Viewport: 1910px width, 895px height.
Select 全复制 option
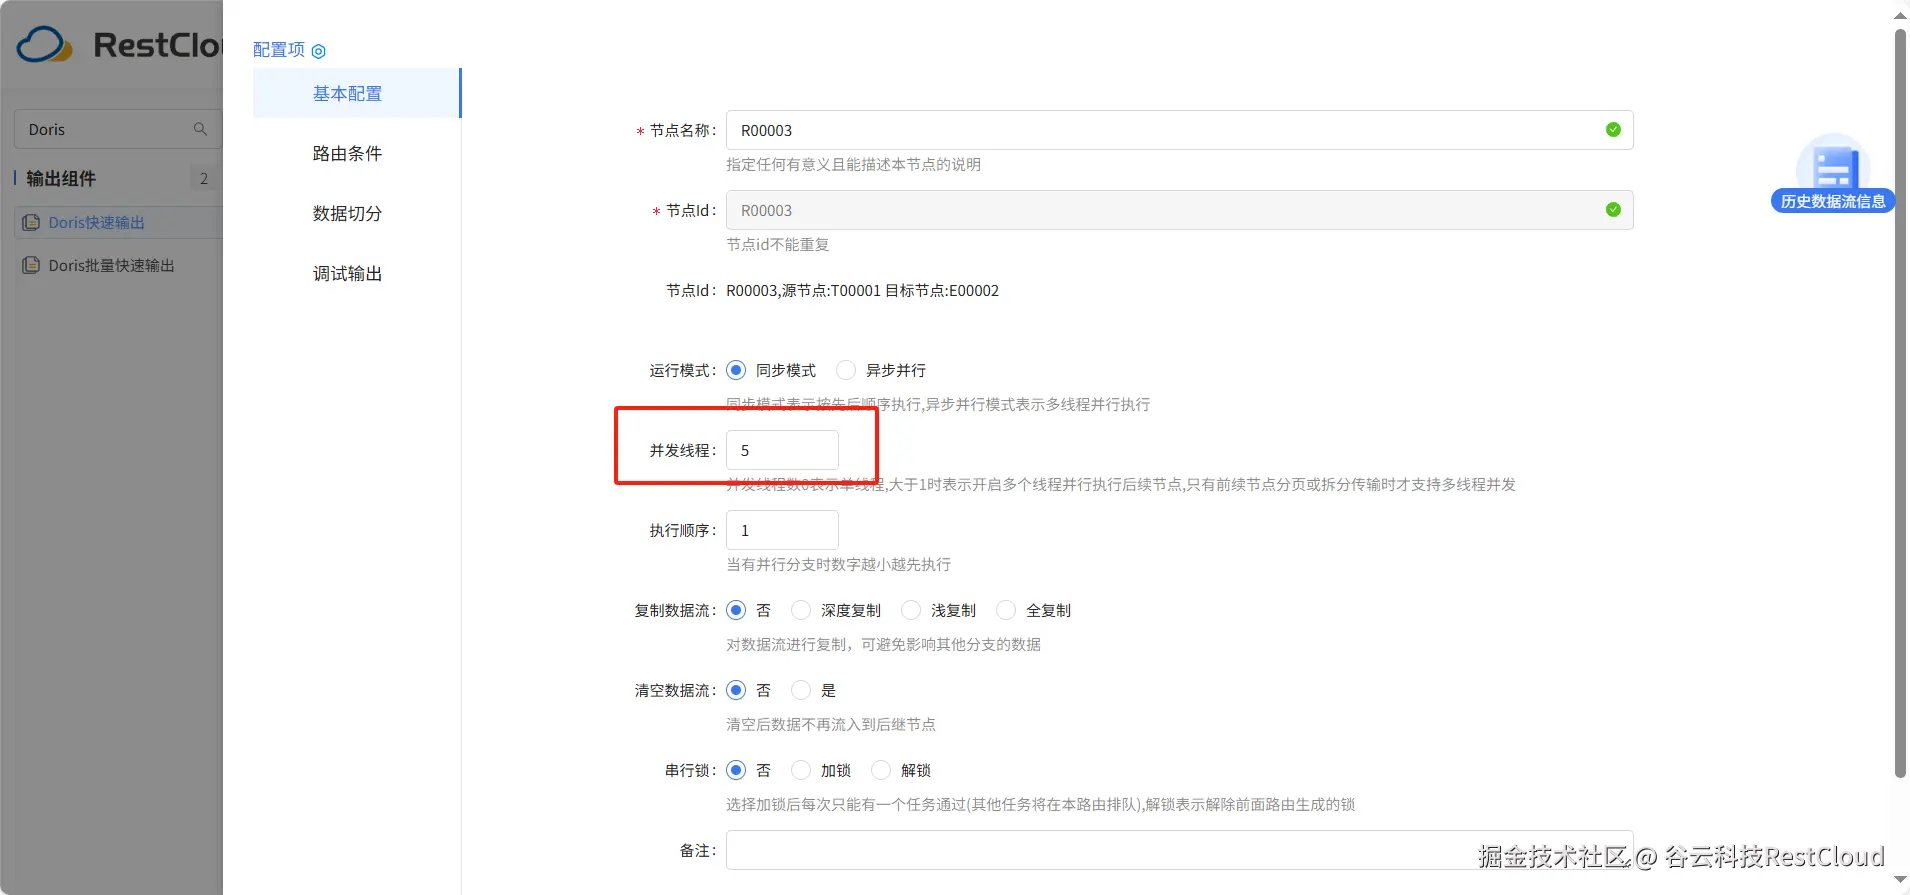coord(1006,610)
